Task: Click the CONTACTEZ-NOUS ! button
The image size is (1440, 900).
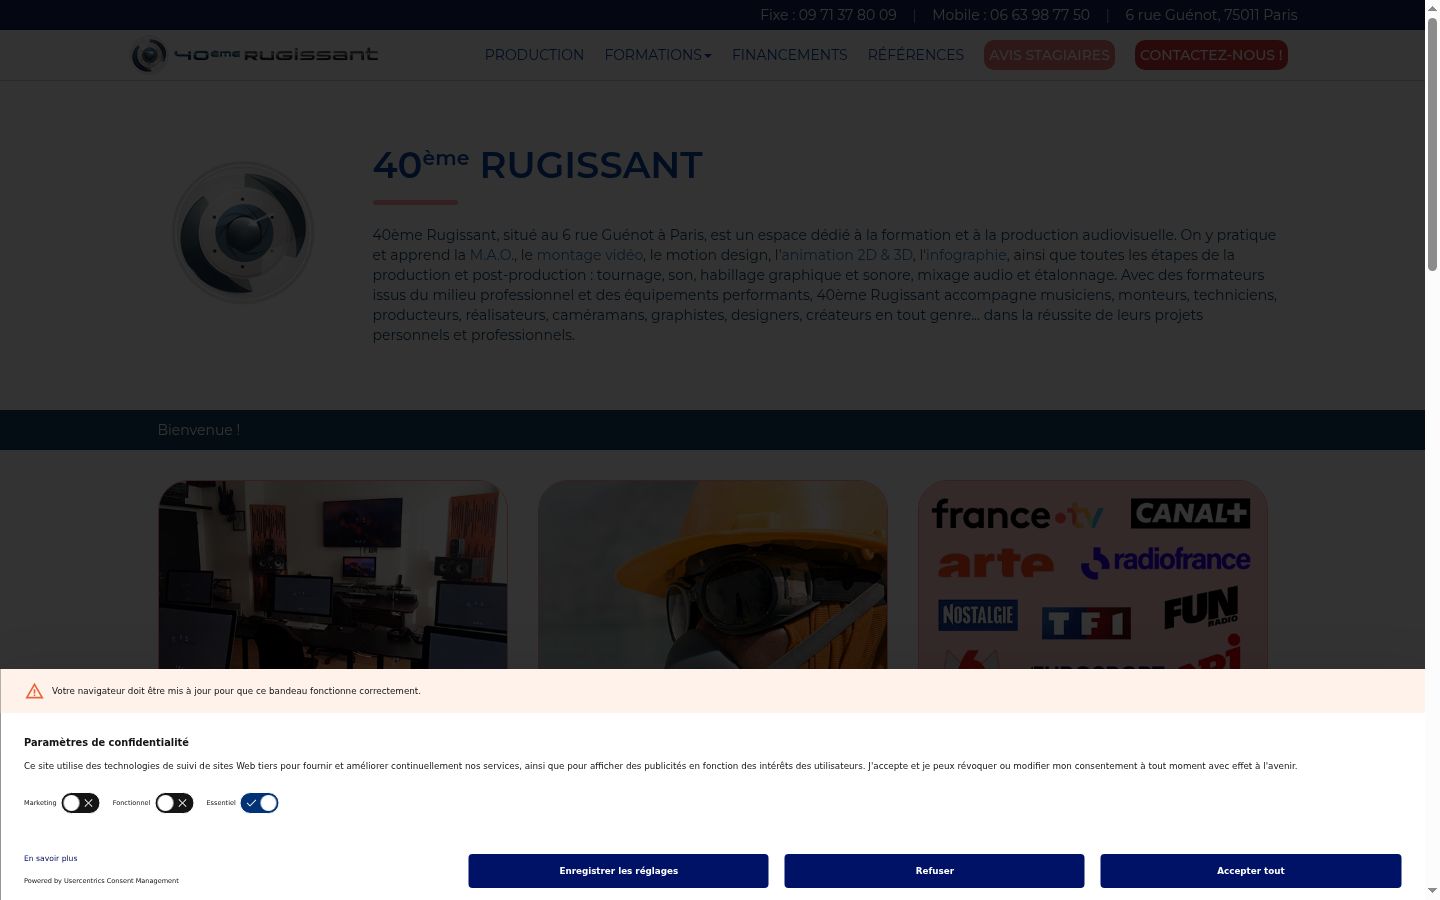Action: point(1211,55)
